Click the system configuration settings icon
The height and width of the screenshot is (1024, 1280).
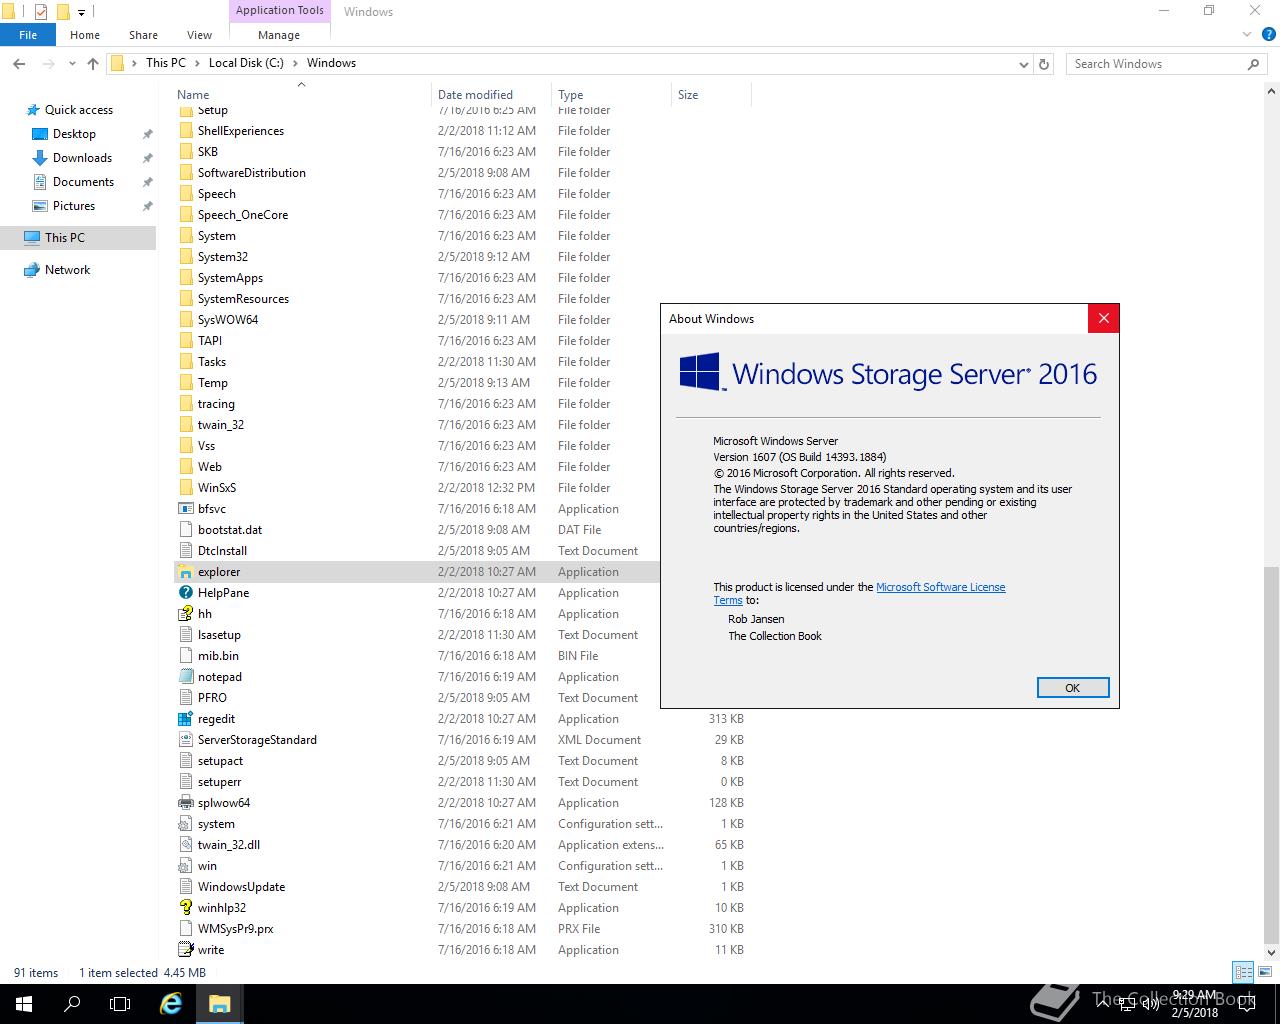[x=185, y=824]
